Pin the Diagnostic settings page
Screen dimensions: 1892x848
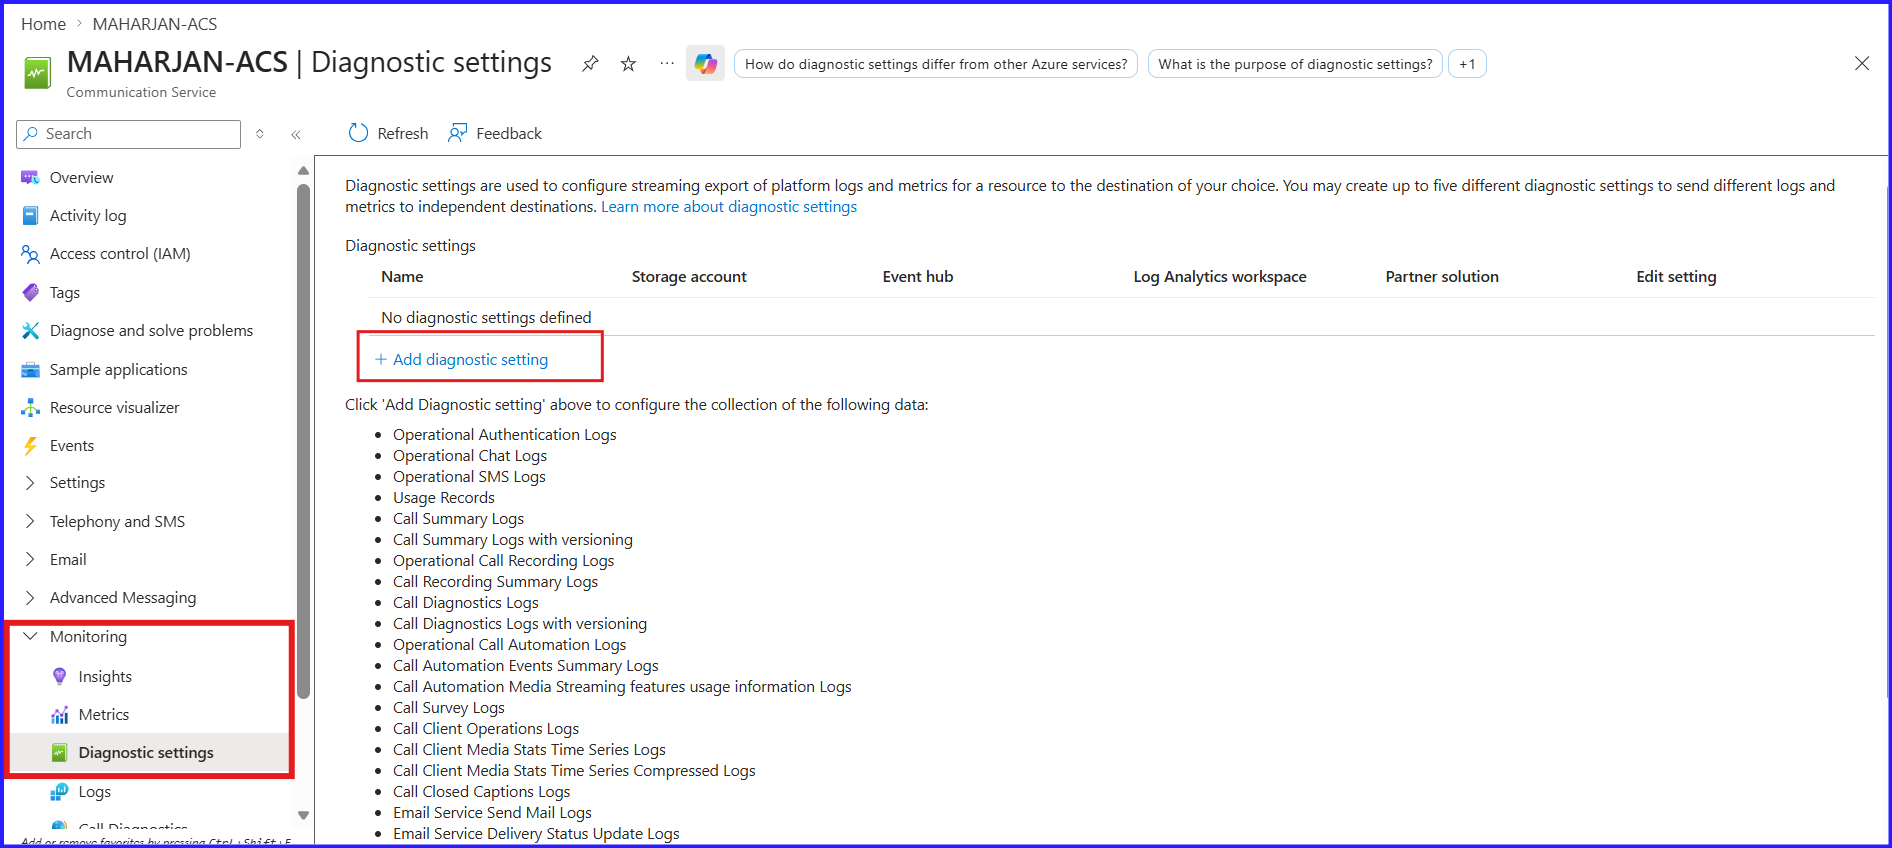(590, 64)
